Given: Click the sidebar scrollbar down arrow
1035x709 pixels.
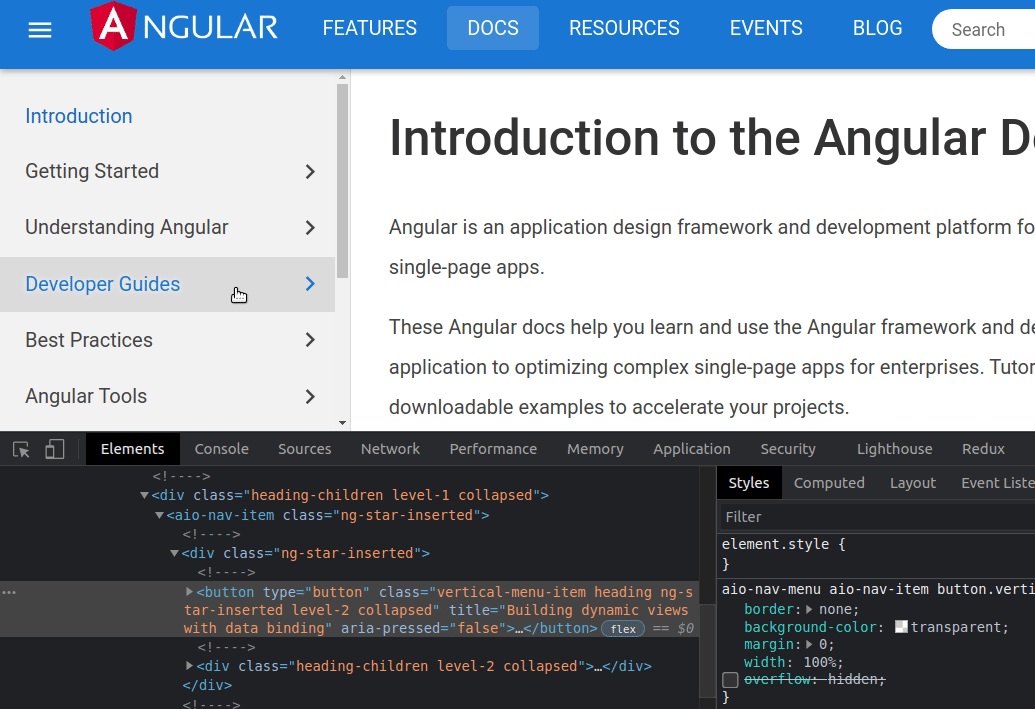Looking at the screenshot, I should [342, 423].
